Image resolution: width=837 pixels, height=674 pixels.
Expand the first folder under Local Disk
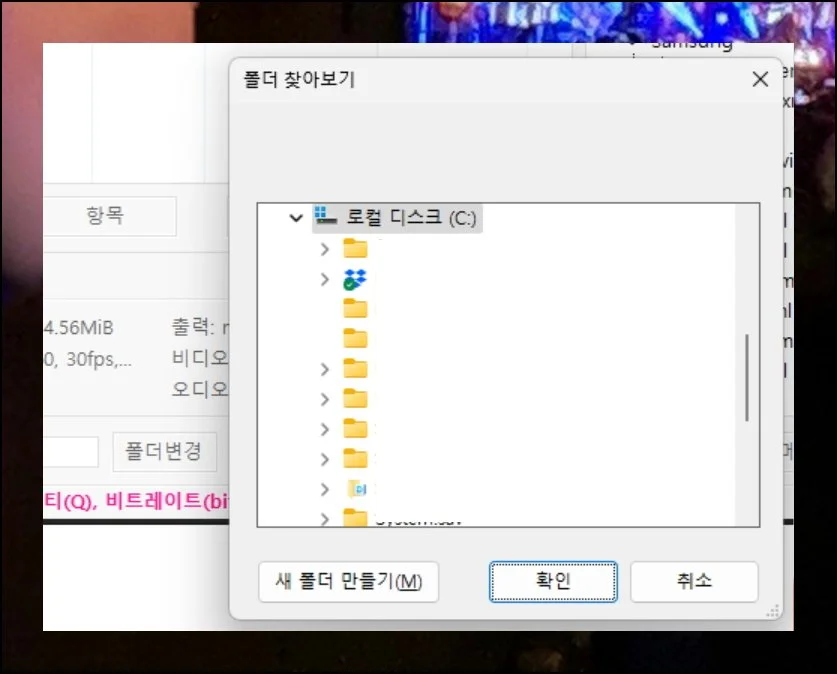coord(324,248)
